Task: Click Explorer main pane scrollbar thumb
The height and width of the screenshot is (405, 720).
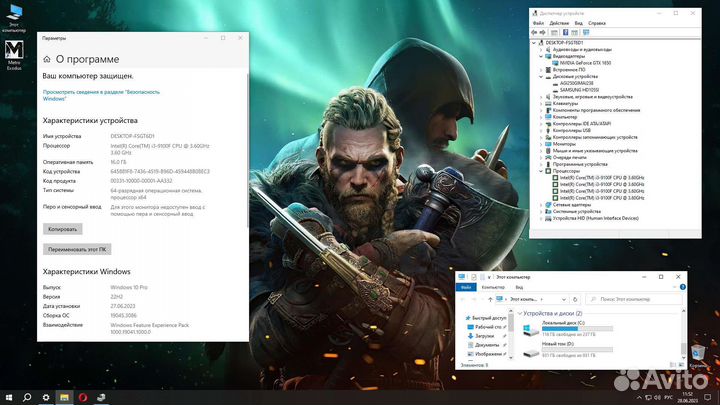Action: pyautogui.click(x=684, y=348)
